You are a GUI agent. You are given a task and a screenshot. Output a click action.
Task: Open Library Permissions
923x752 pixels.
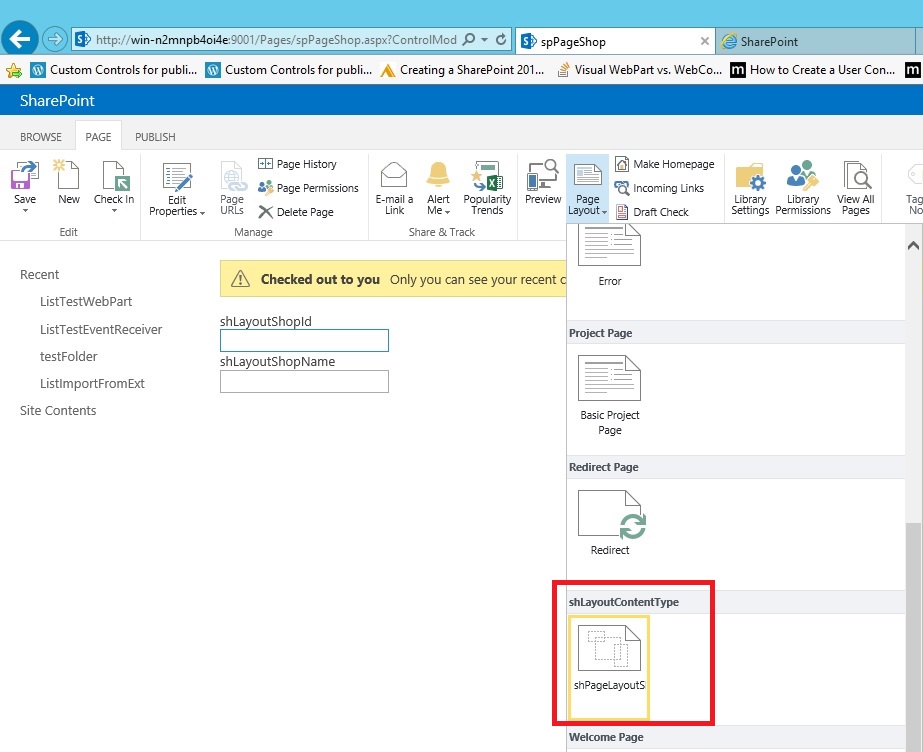pos(803,188)
